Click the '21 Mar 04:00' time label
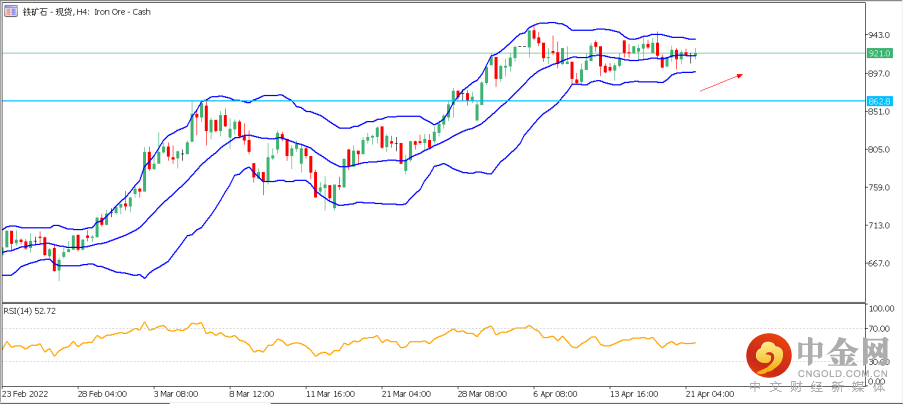 click(405, 395)
